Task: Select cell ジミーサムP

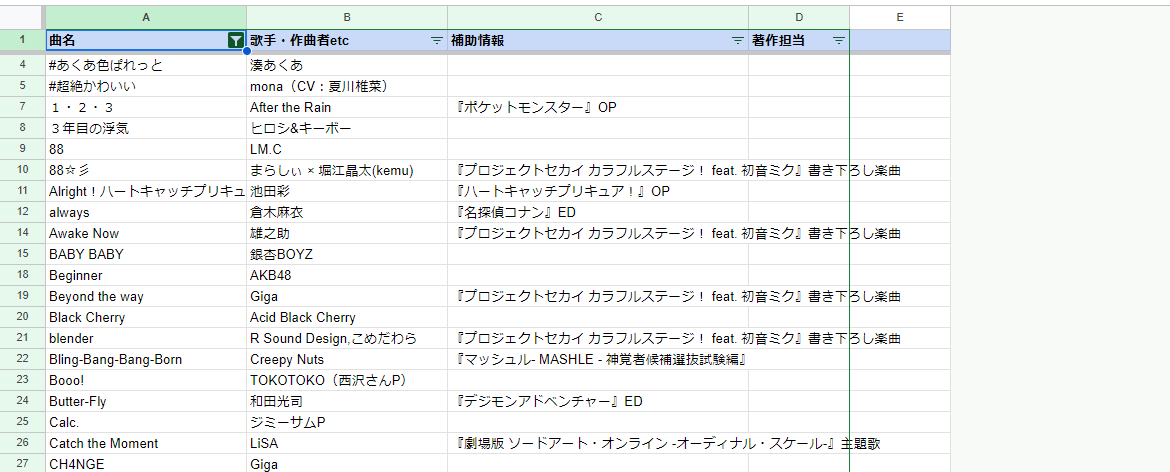Action: point(347,422)
